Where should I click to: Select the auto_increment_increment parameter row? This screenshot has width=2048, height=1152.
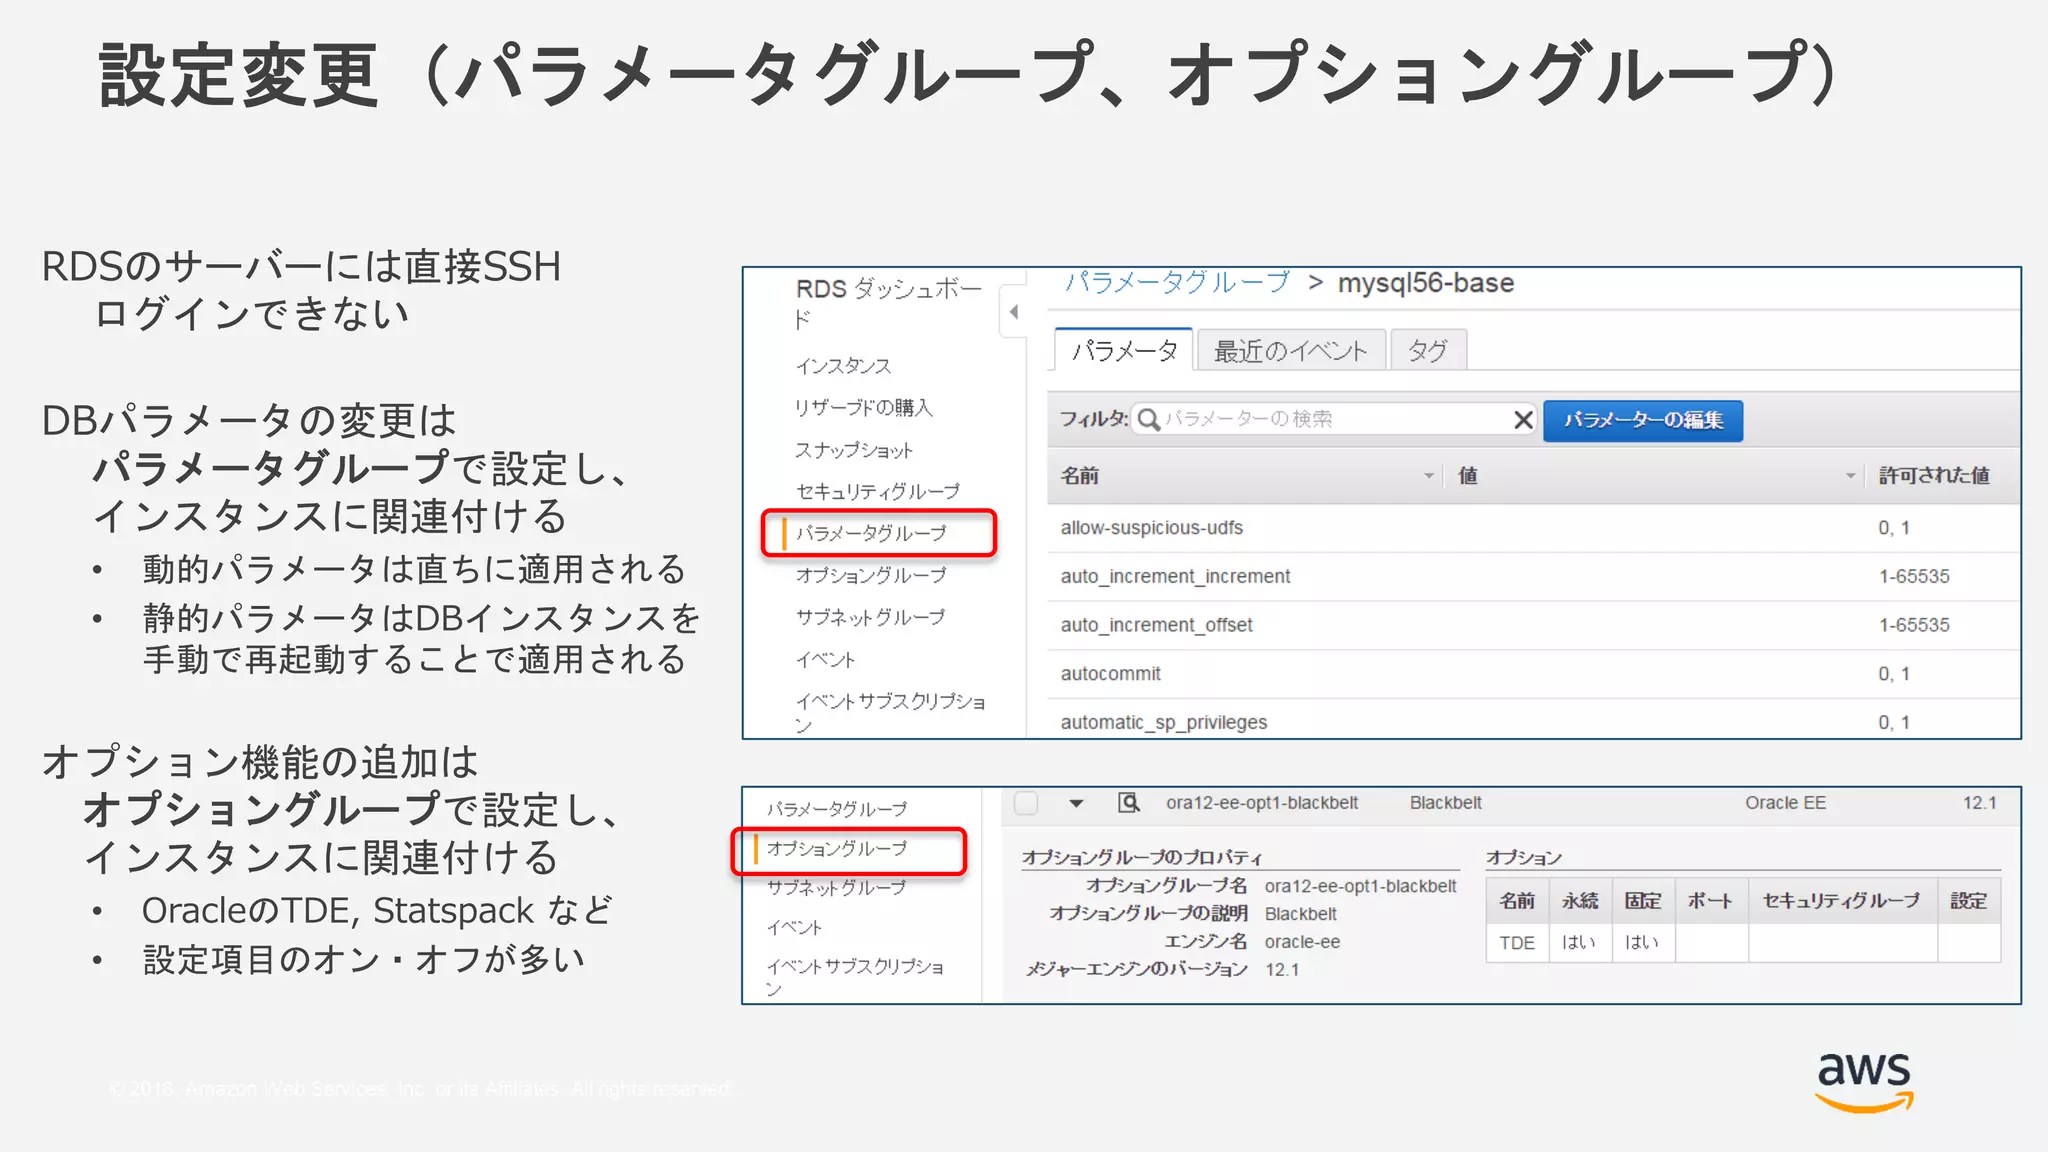1533,577
